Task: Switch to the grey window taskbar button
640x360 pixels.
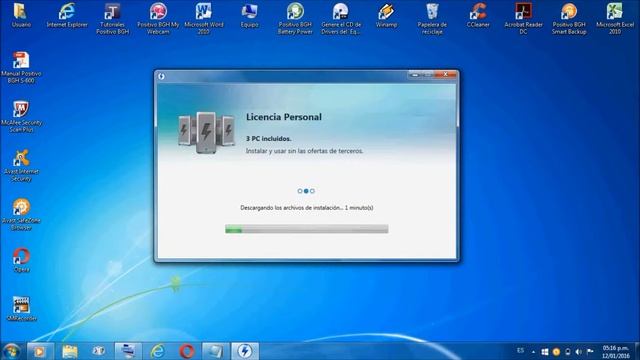Action: [x=215, y=351]
